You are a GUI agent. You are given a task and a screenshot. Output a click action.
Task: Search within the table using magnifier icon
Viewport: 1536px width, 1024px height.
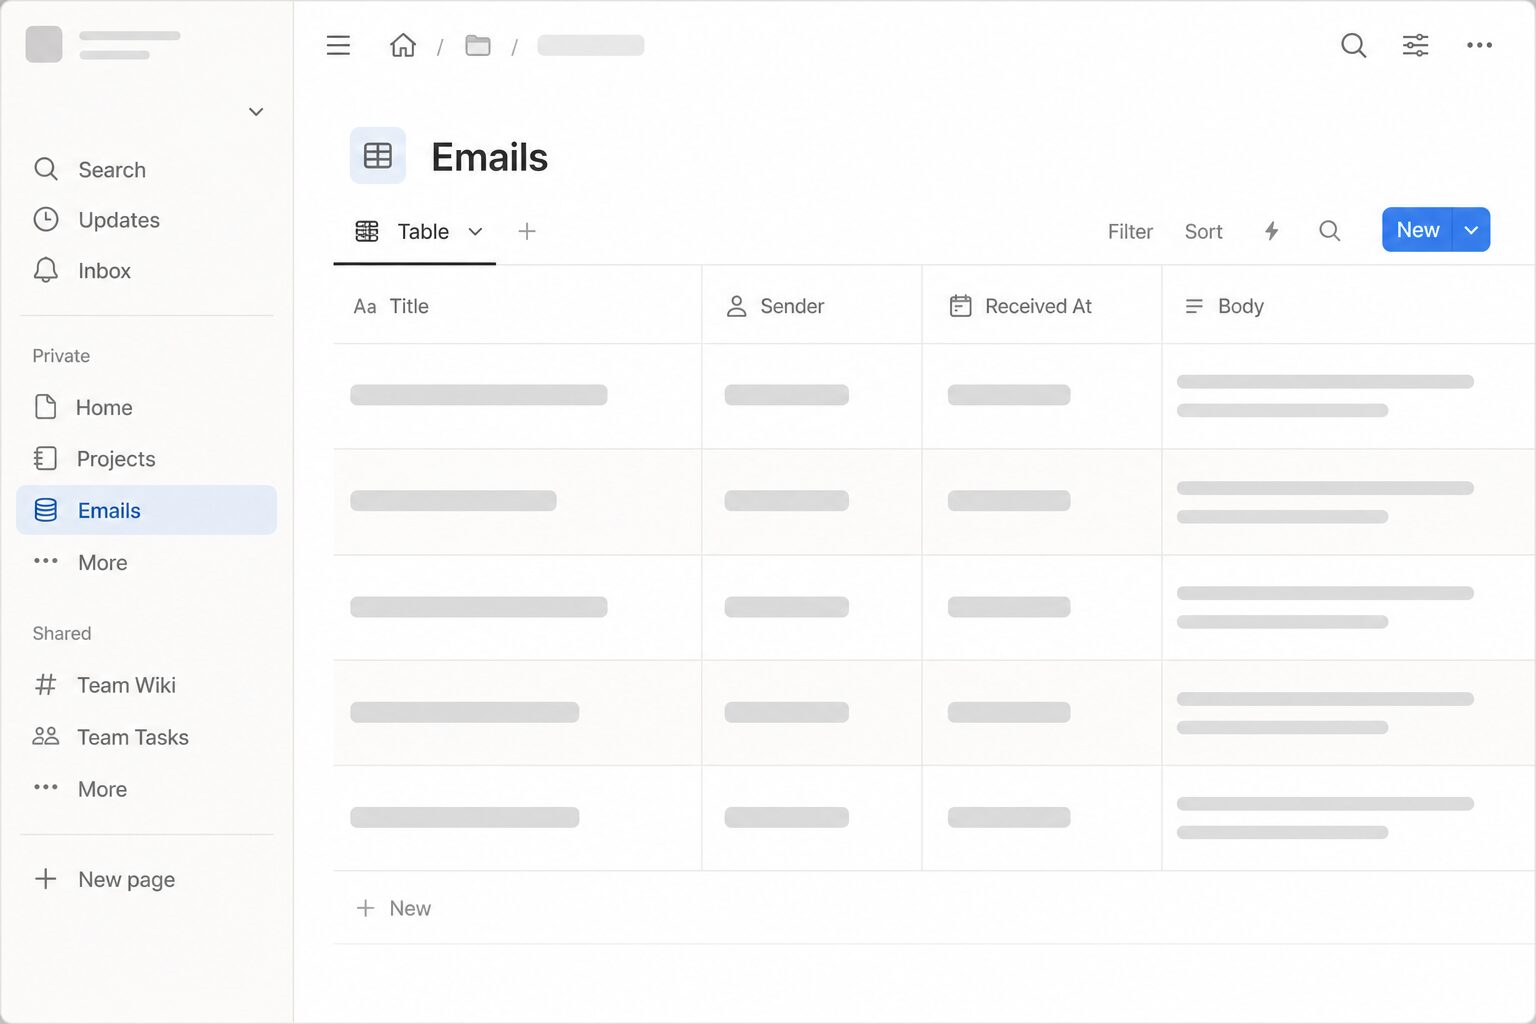pos(1329,231)
